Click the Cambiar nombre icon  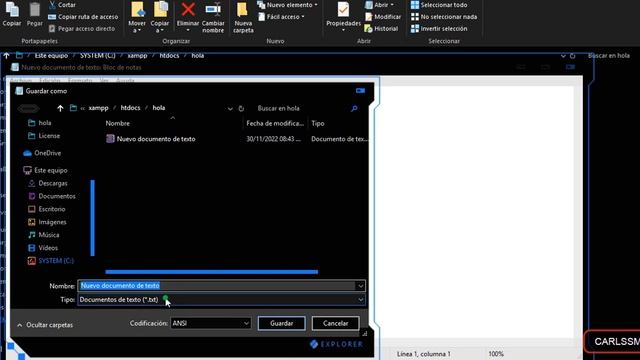(x=213, y=9)
